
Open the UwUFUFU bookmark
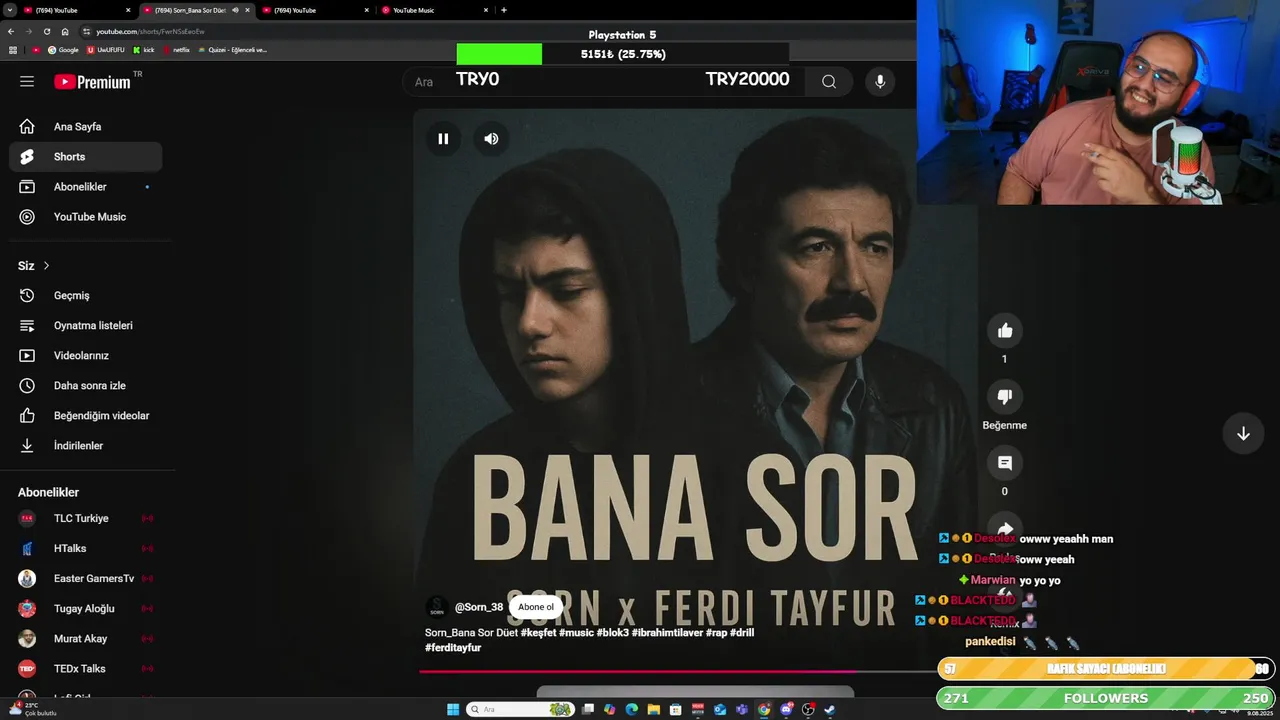[106, 49]
